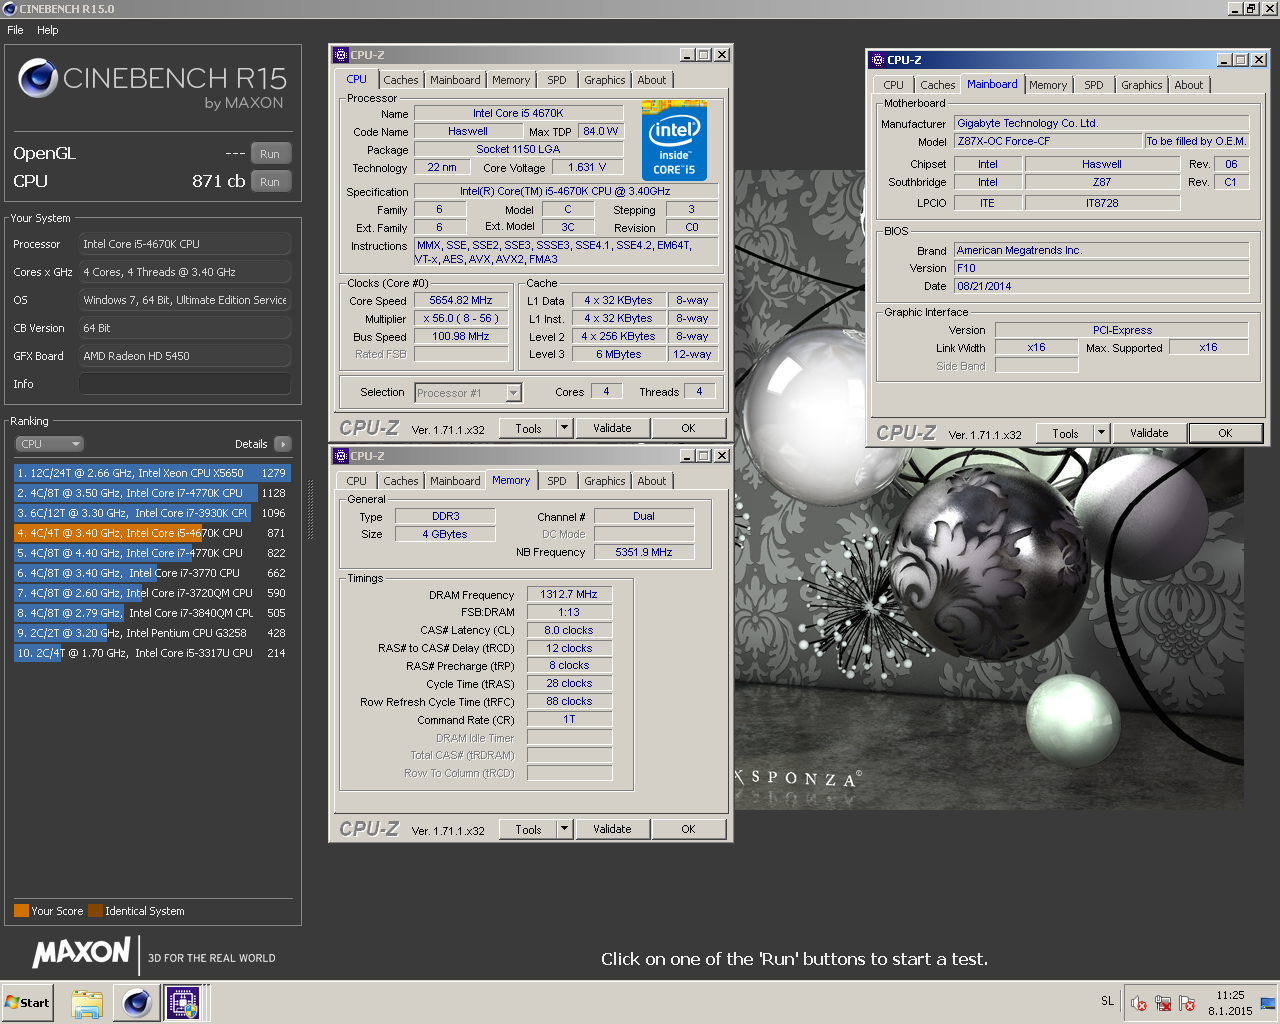Run the CPU benchmark

270,182
